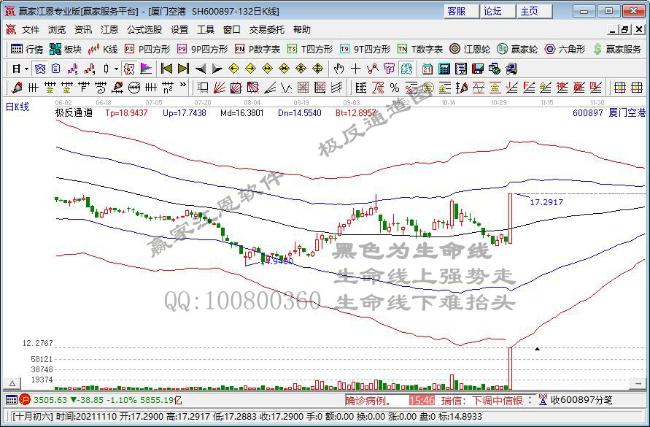Open the P四方形 tool
This screenshot has width=650, height=427.
(147, 49)
